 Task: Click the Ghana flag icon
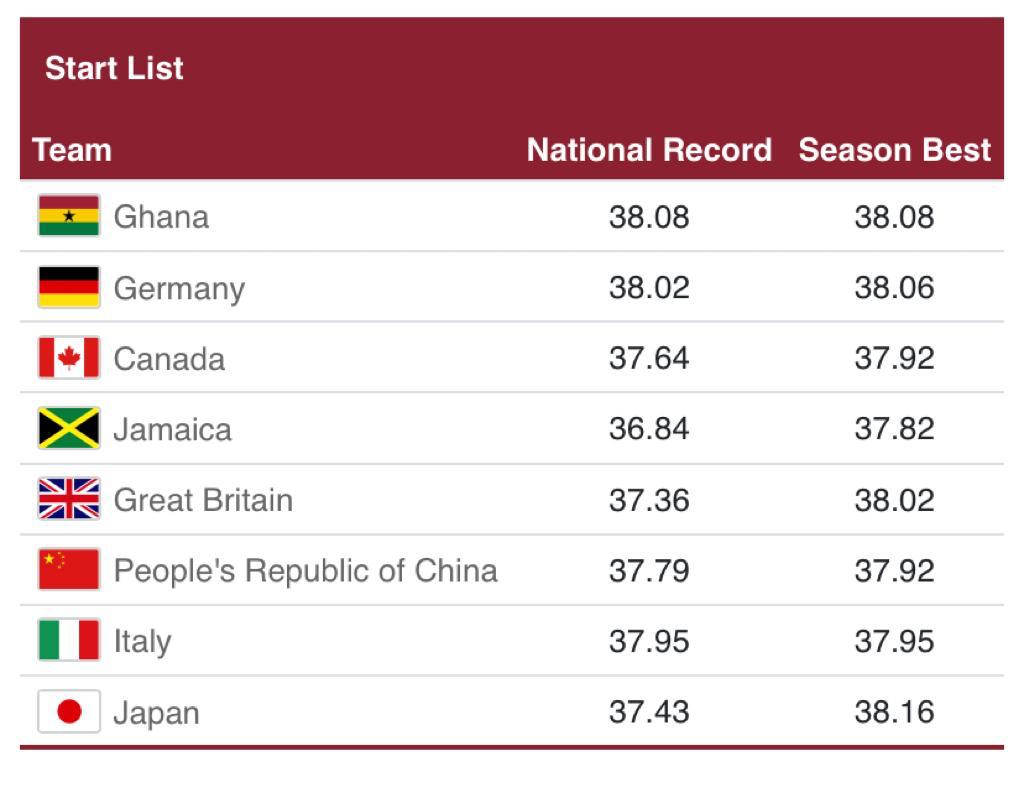coord(69,216)
